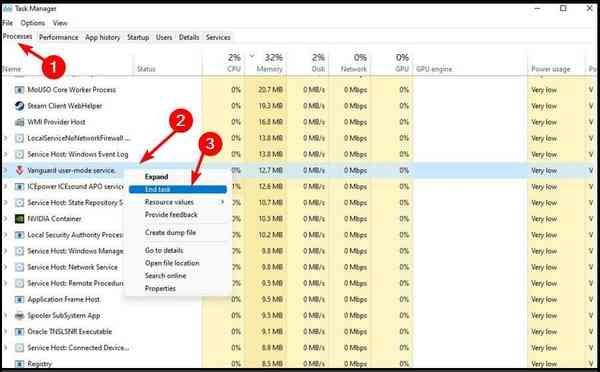Image resolution: width=600 pixels, height=372 pixels.
Task: Open the Startup tab
Action: click(x=138, y=37)
